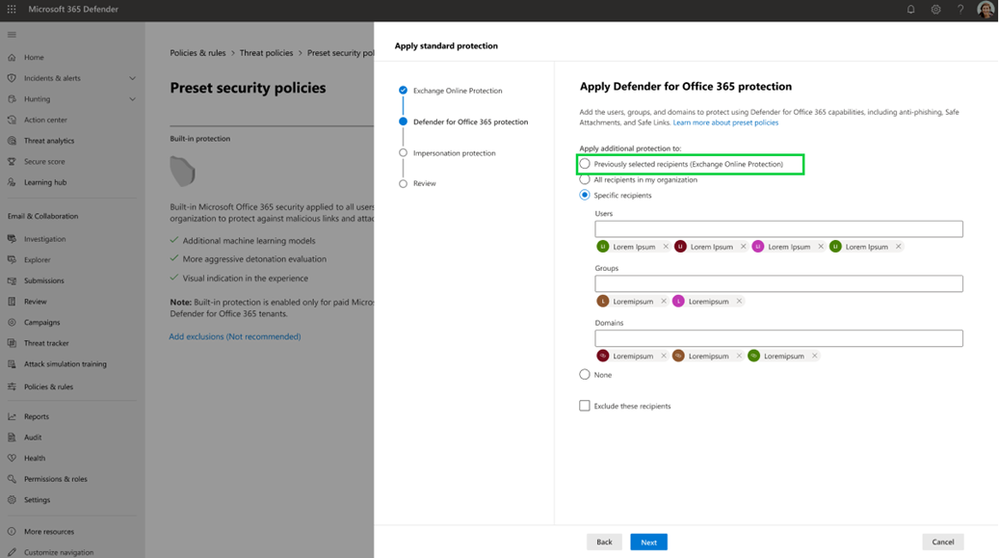Image resolution: width=999 pixels, height=558 pixels.
Task: Click the Back button
Action: (x=604, y=542)
